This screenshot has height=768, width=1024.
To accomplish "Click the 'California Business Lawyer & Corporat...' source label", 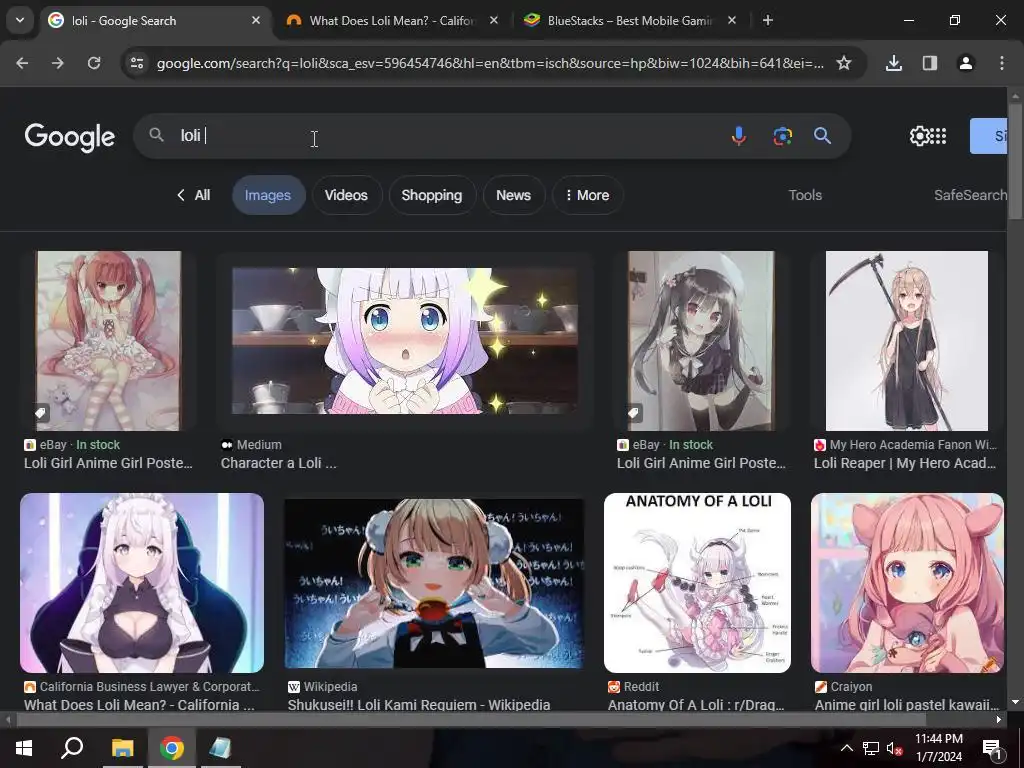I will click(x=150, y=686).
